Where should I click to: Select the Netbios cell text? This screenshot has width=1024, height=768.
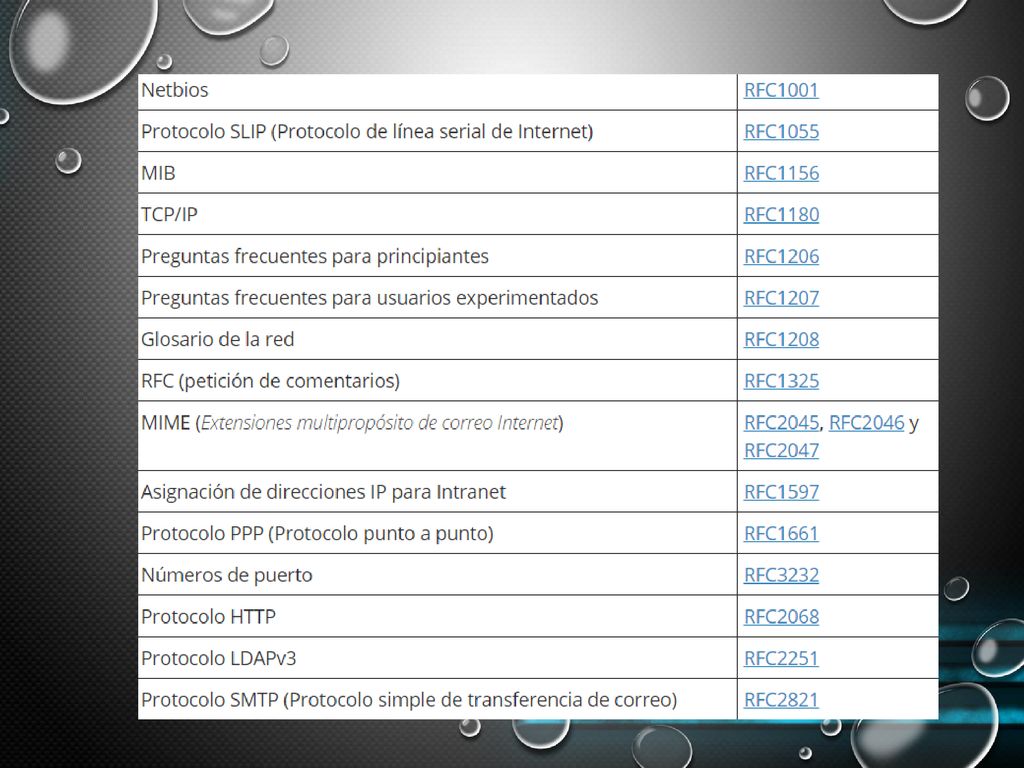tap(175, 90)
